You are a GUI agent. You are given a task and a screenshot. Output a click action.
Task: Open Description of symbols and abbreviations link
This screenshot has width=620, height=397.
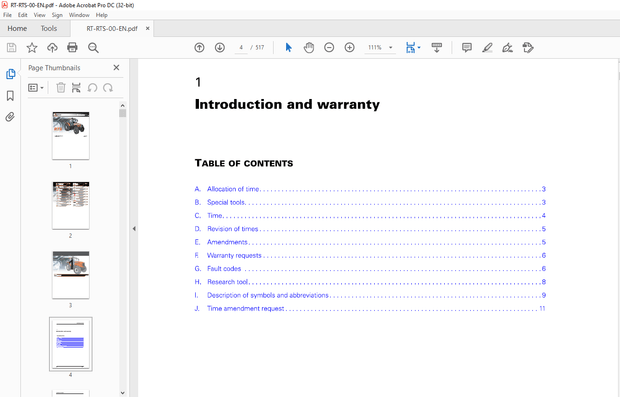coord(370,295)
